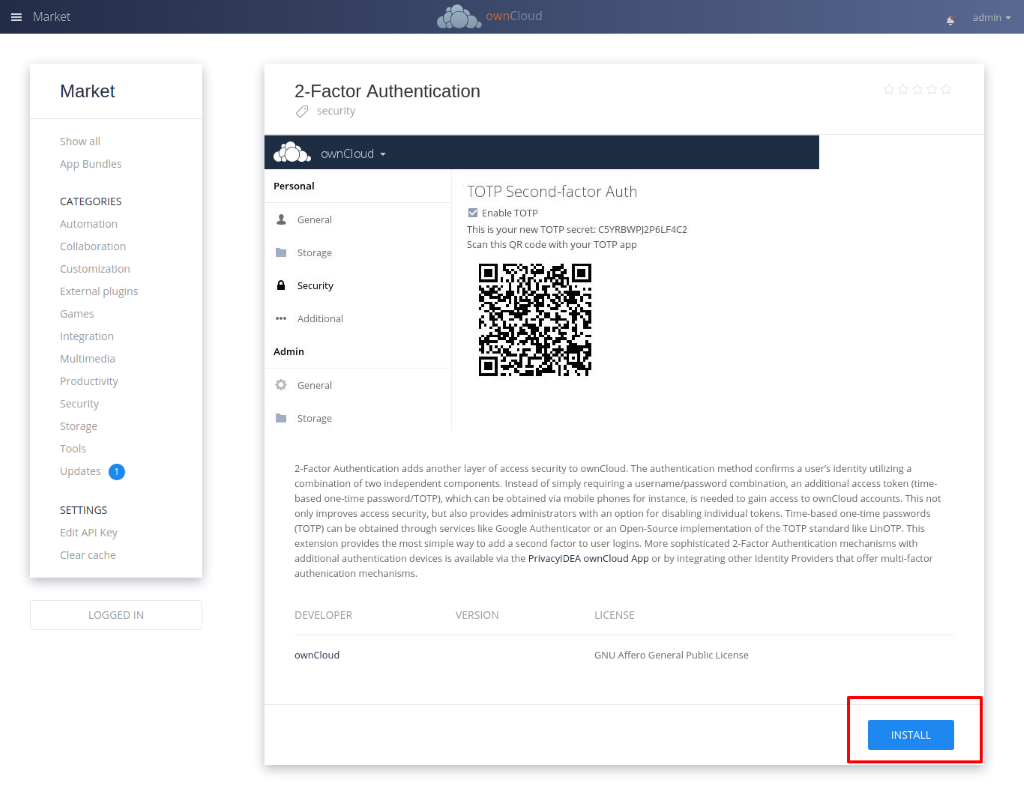Click the Edit API Key setting
The image size is (1024, 795).
tap(88, 533)
